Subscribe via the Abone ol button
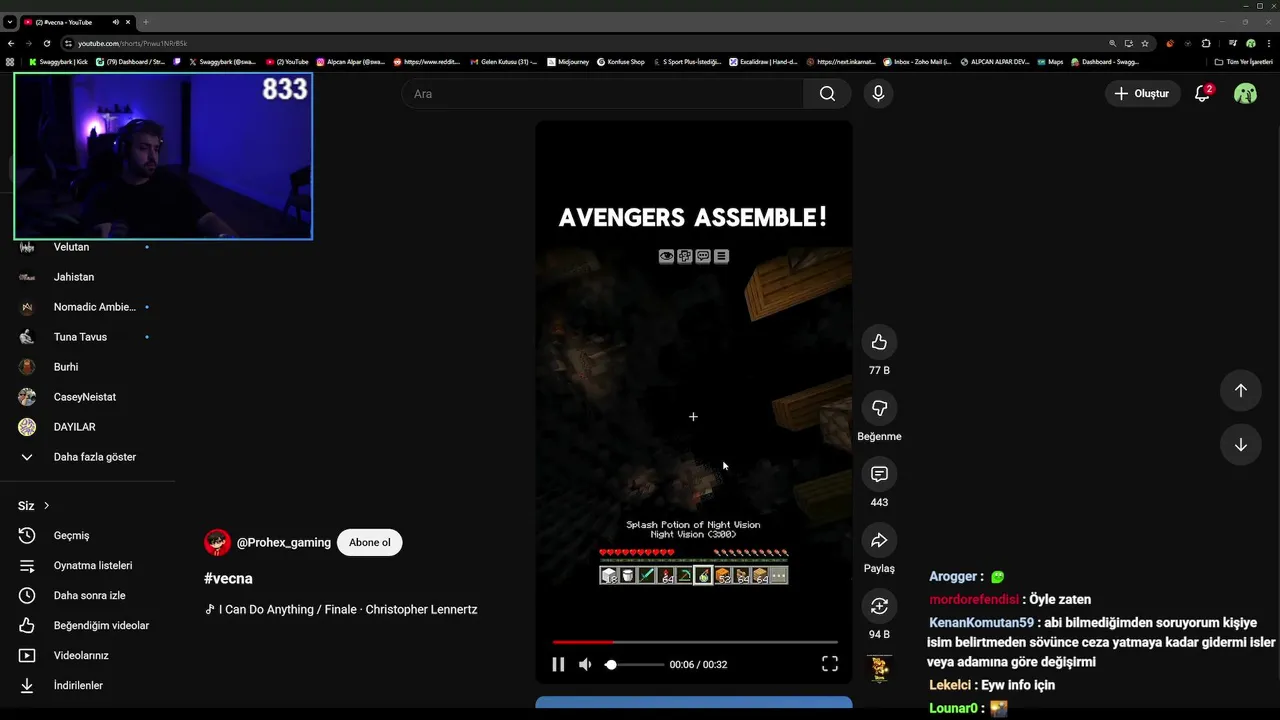This screenshot has height=720, width=1280. coord(370,543)
